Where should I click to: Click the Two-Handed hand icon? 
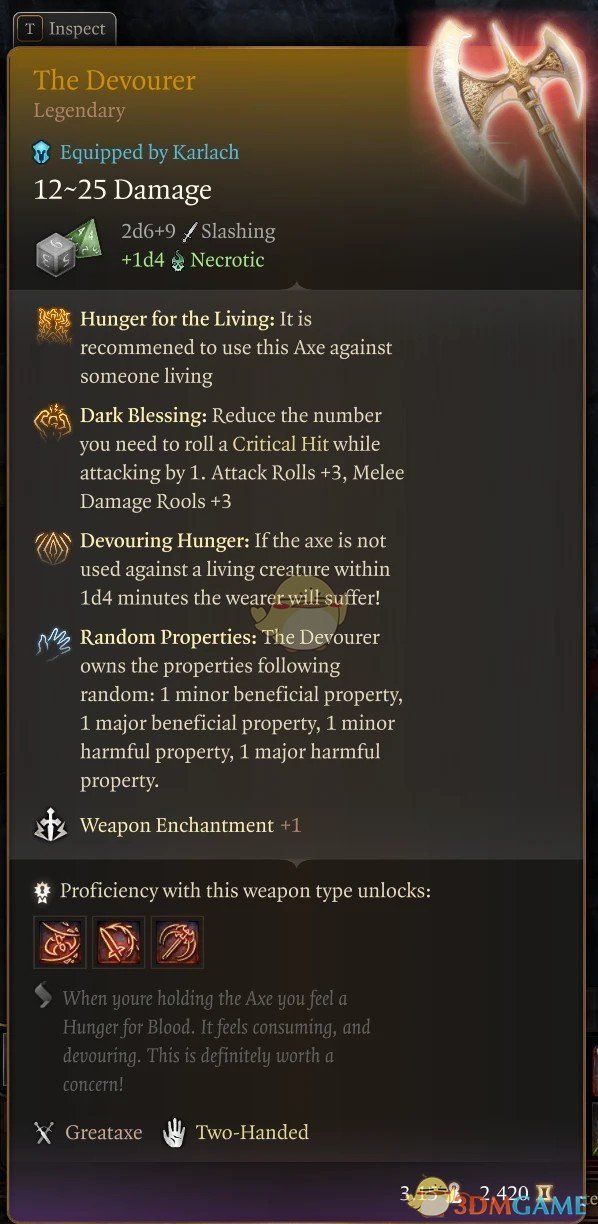coord(175,1132)
